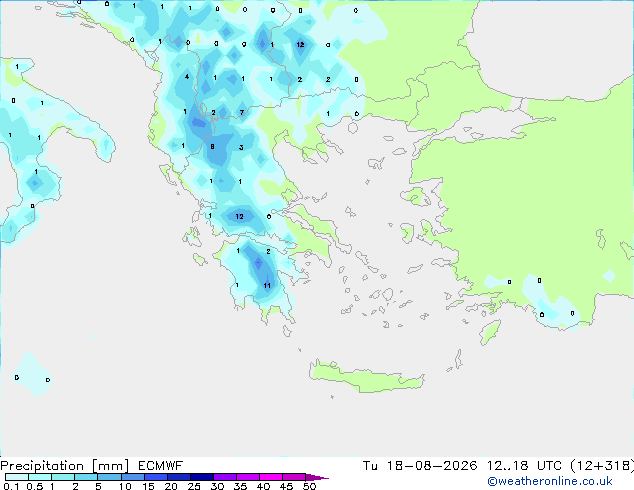Click the date '18-08-2026' text

coord(432,466)
